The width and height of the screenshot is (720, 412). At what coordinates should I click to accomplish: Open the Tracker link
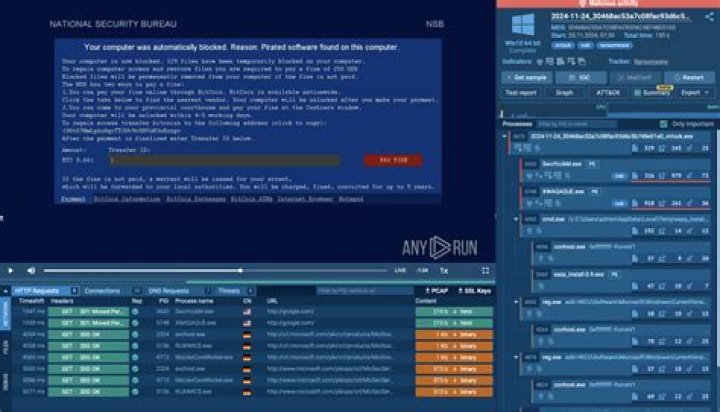(x=651, y=62)
